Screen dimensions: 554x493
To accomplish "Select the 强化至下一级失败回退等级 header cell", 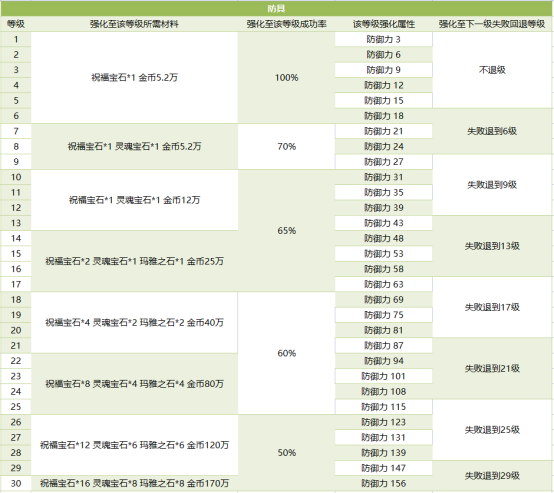I will point(492,24).
